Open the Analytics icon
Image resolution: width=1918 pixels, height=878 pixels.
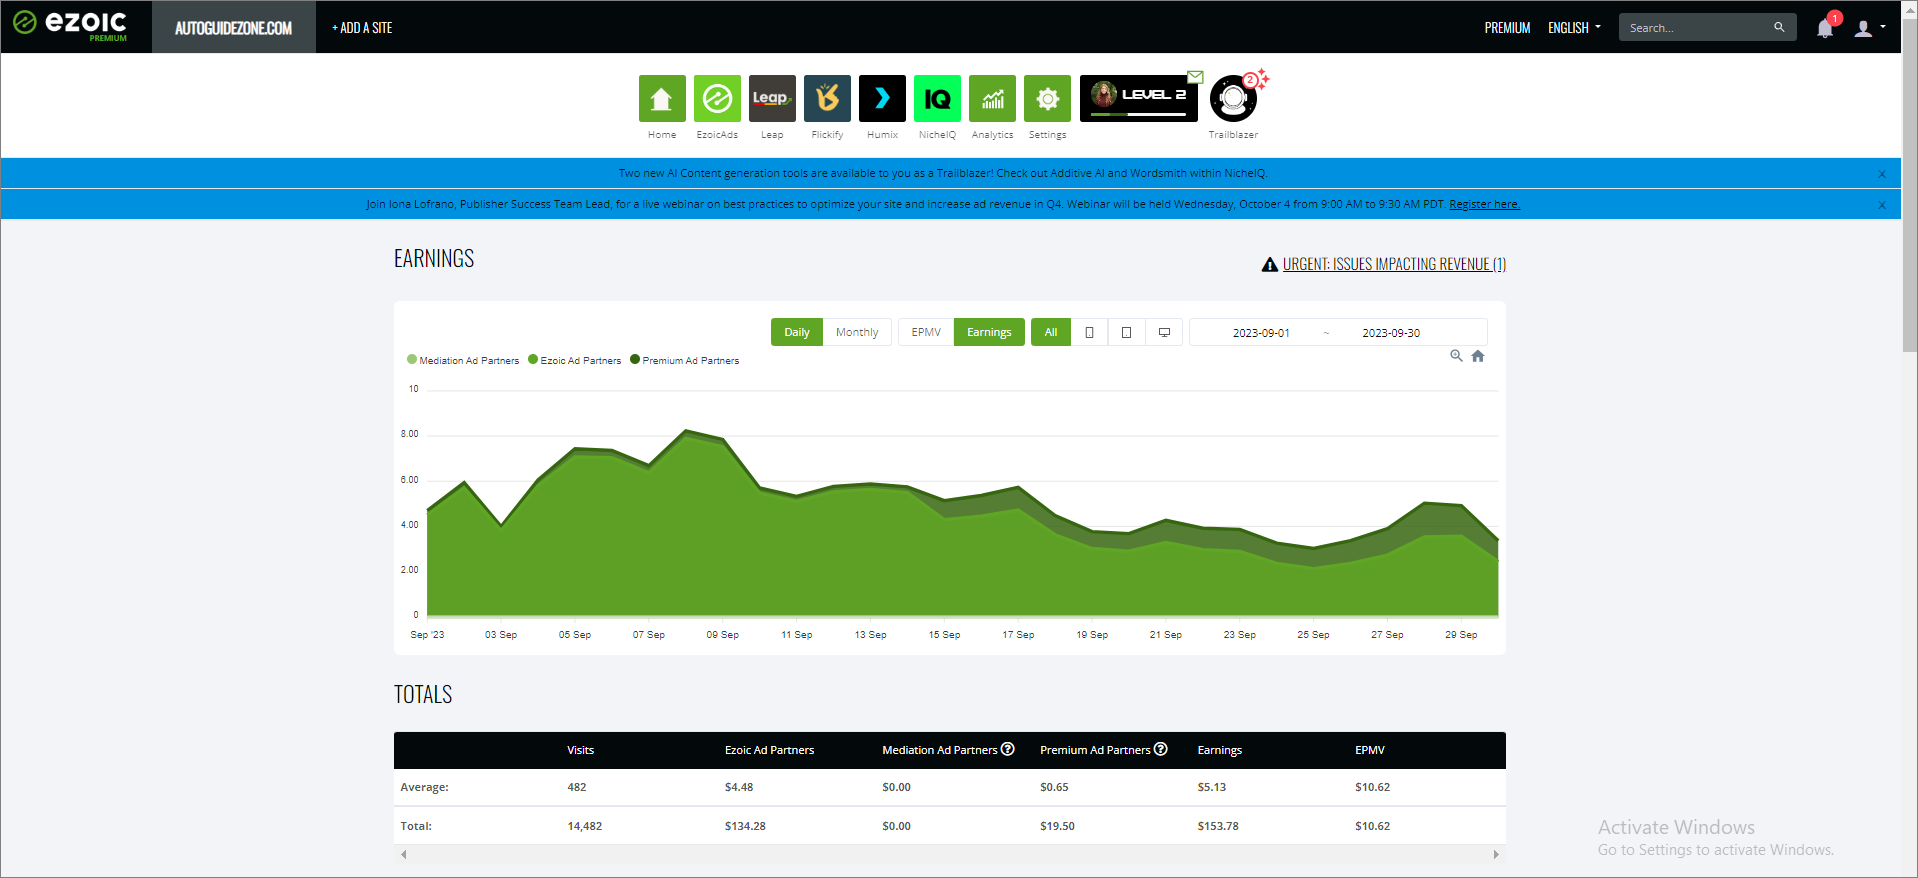click(x=992, y=98)
